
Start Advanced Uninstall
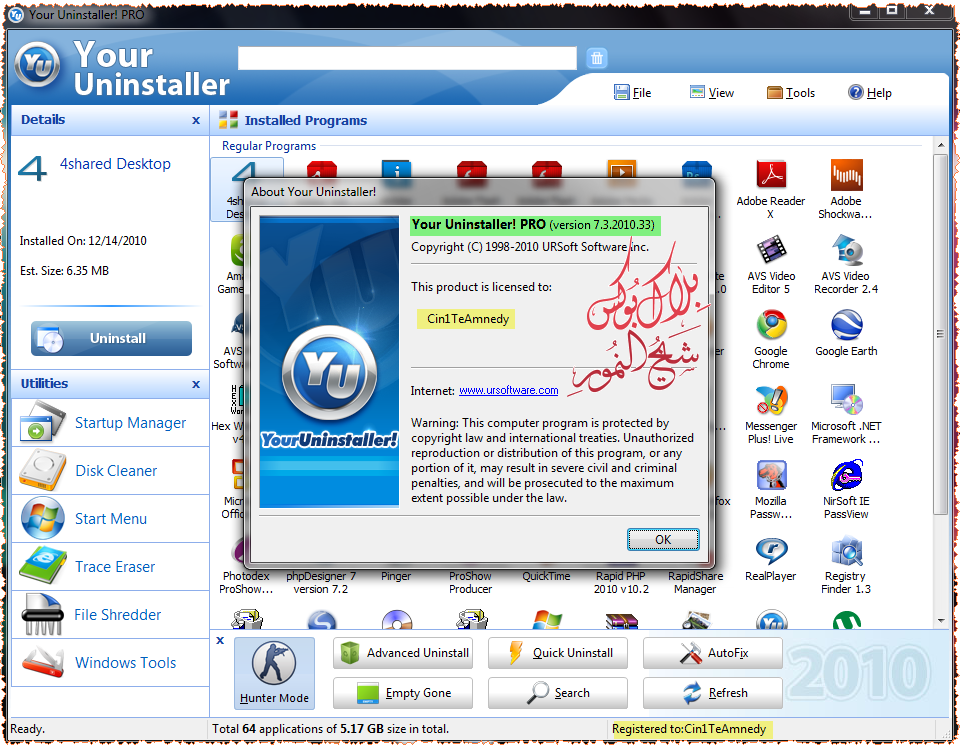[403, 653]
